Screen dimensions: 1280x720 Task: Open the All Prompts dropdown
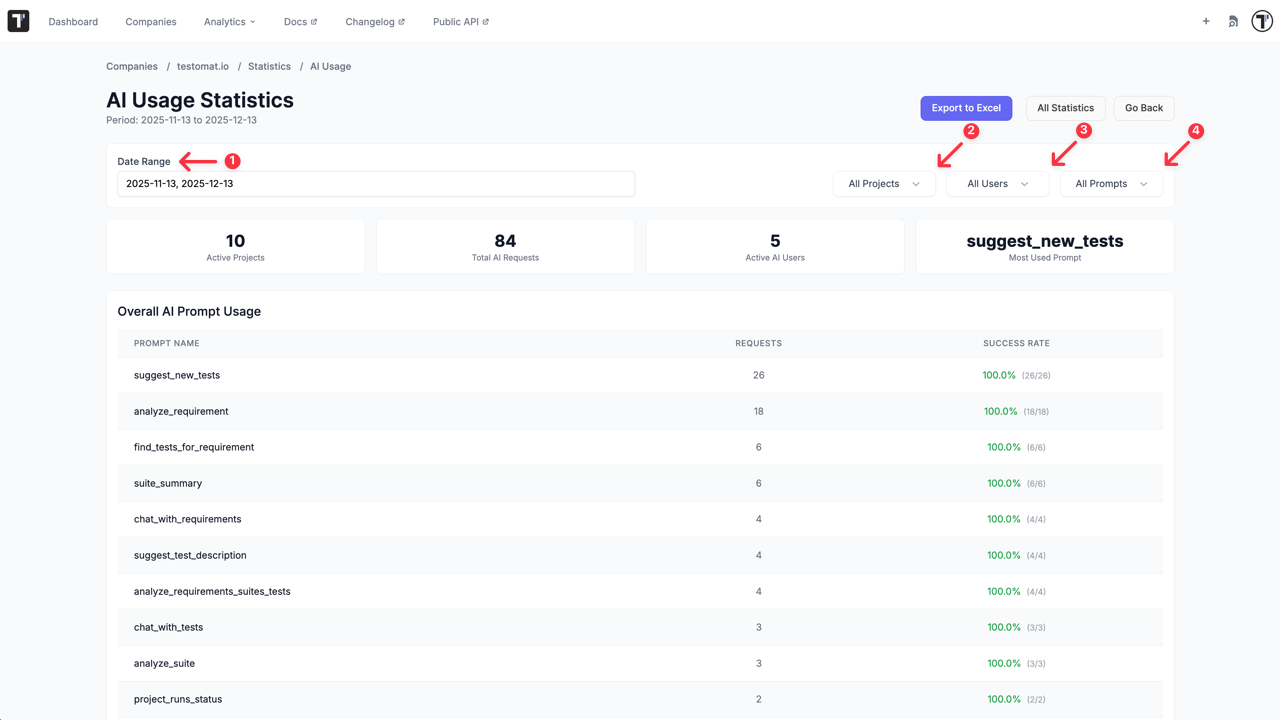[x=1111, y=183]
